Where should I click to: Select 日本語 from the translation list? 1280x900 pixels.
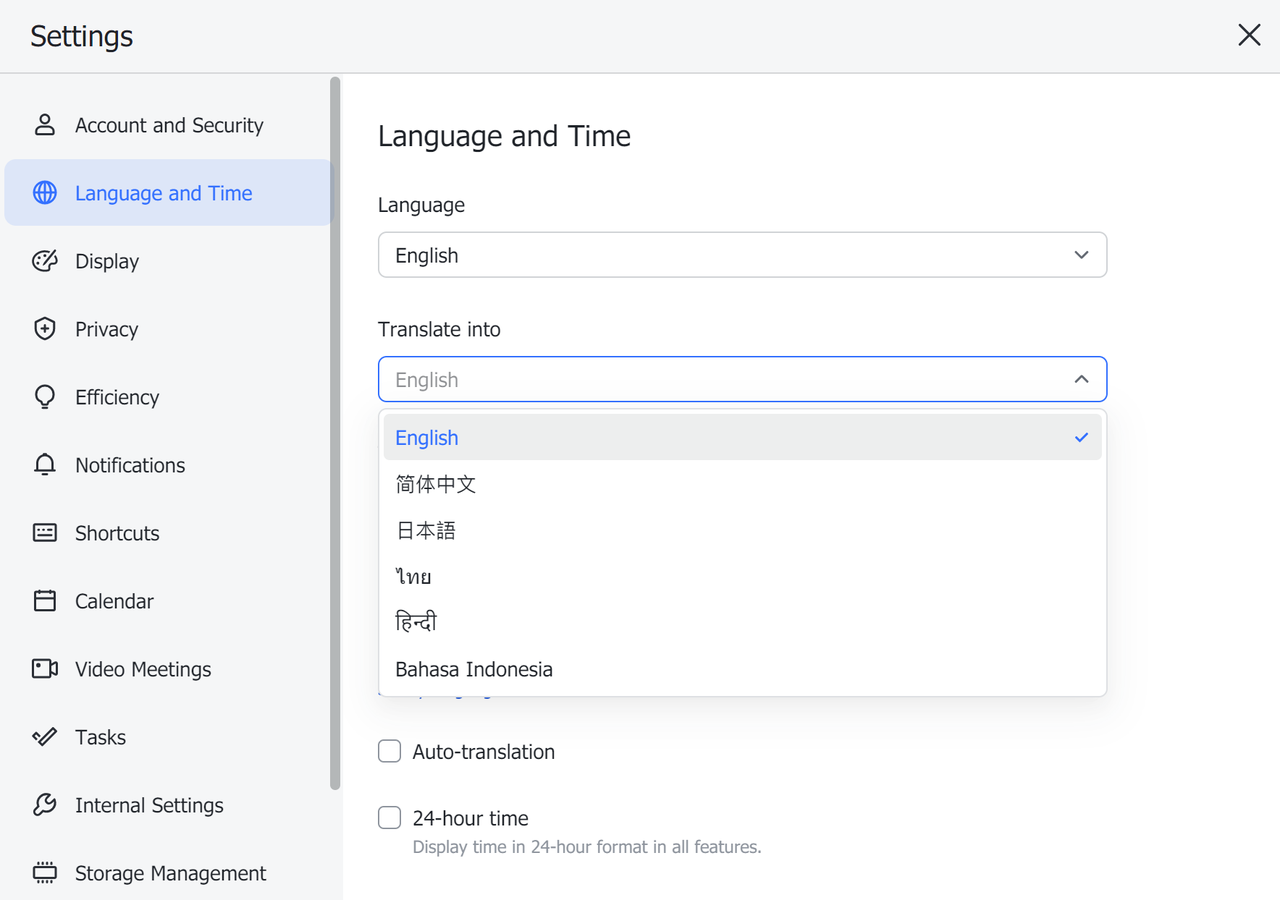coord(425,529)
